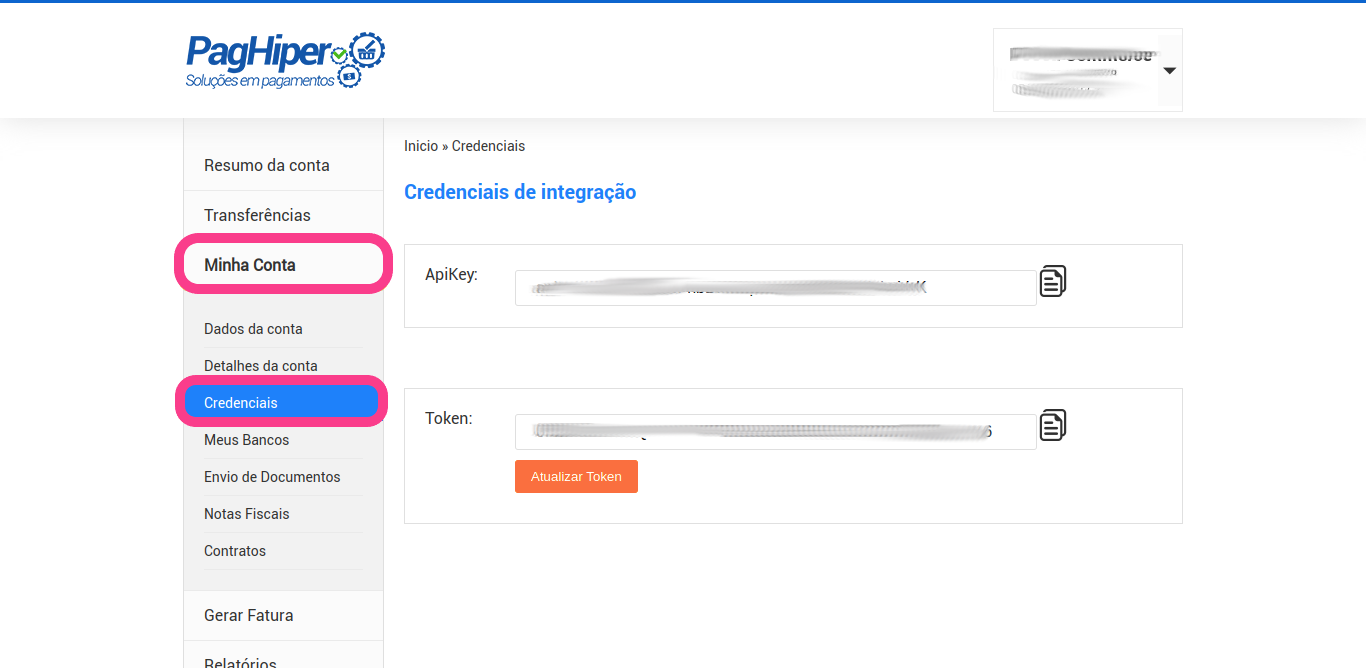1366x668 pixels.
Task: Click the Credenciais de integração heading
Action: point(520,192)
